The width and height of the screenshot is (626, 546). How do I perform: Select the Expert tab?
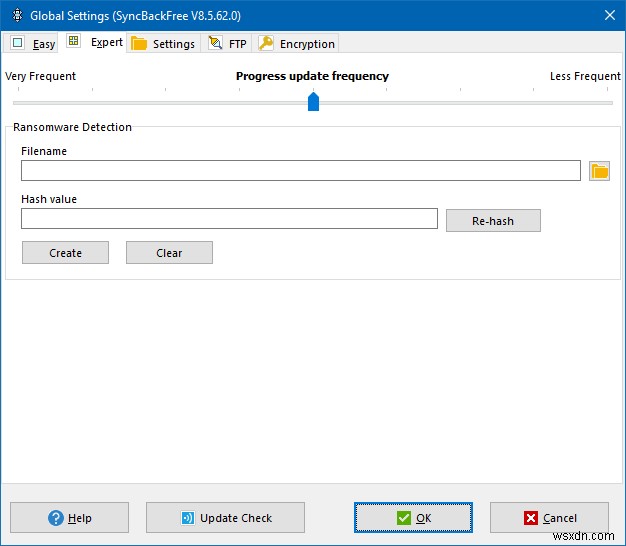click(93, 42)
